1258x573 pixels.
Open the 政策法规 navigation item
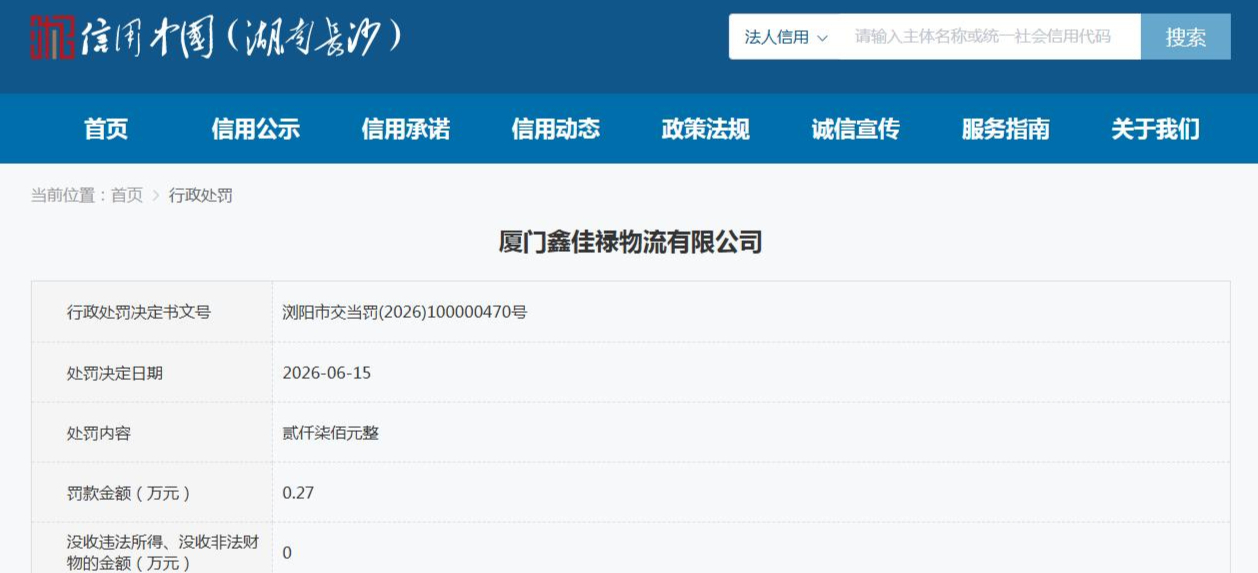click(706, 129)
